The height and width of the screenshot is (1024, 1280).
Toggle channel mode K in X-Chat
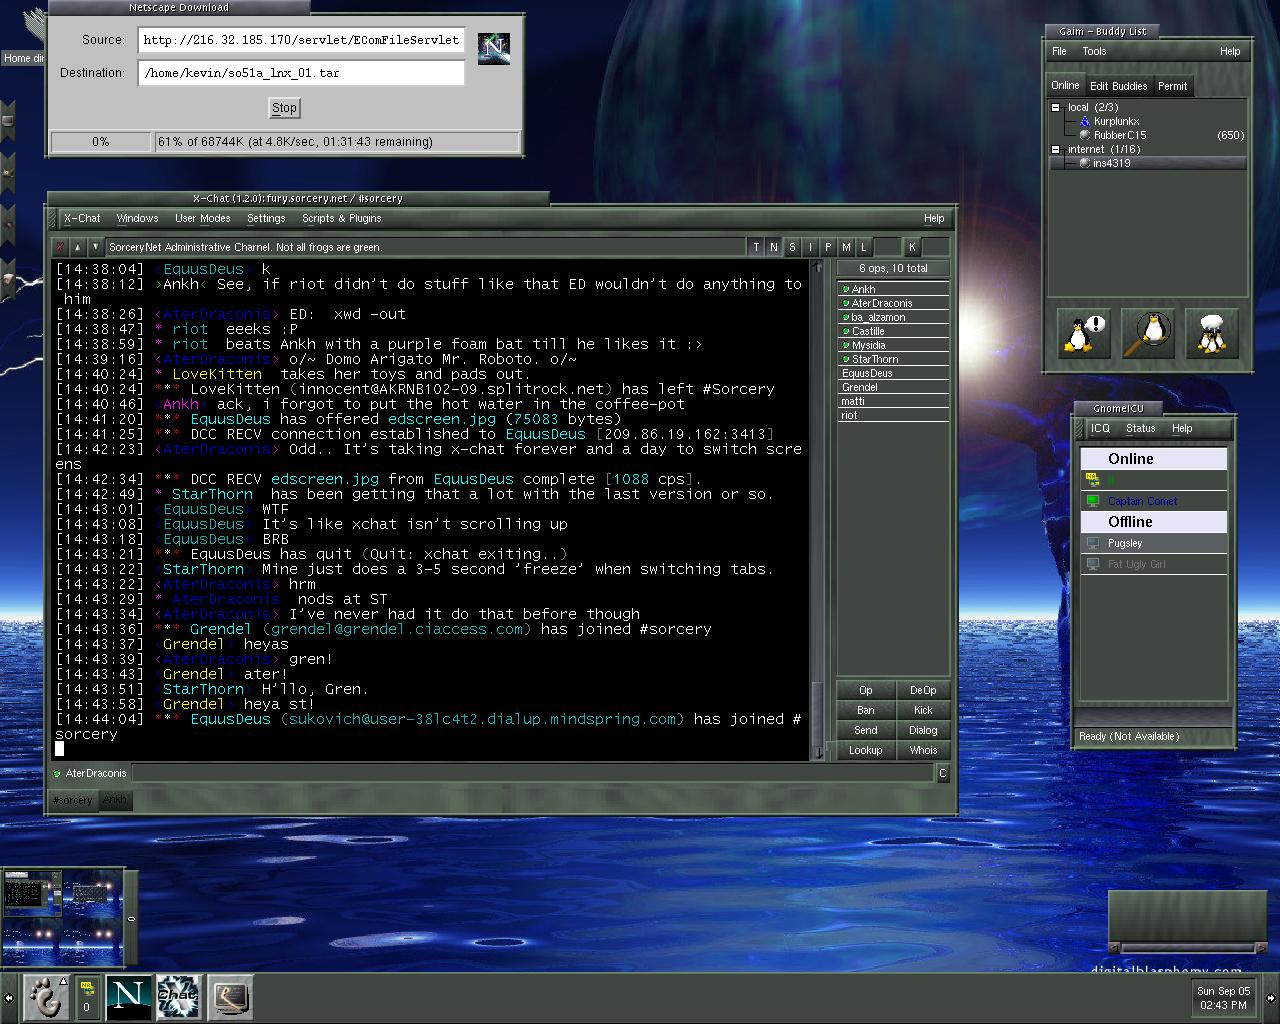click(912, 247)
